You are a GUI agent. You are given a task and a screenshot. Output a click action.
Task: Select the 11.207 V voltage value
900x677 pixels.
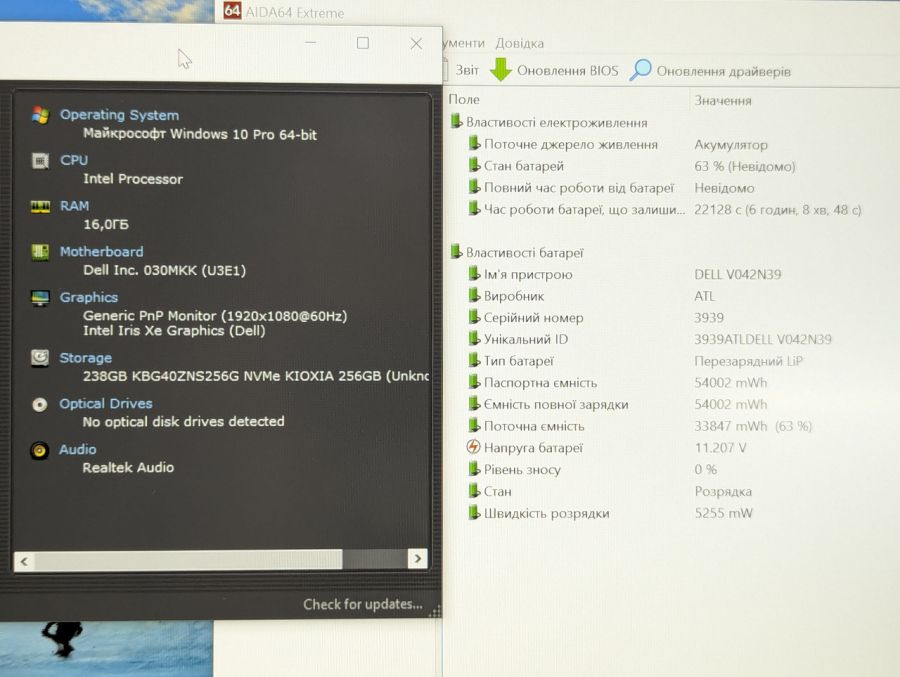[x=720, y=448]
